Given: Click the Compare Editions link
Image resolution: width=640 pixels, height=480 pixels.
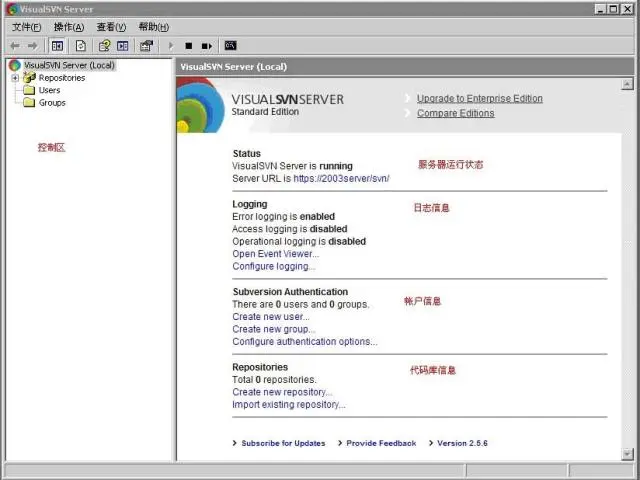Looking at the screenshot, I should pyautogui.click(x=456, y=113).
